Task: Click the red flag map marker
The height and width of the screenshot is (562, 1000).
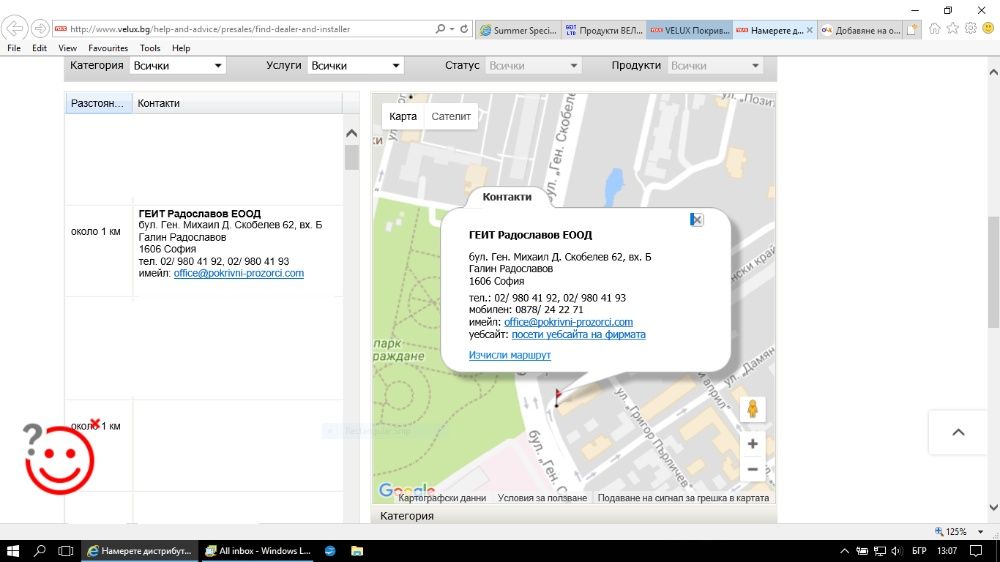Action: tap(557, 398)
